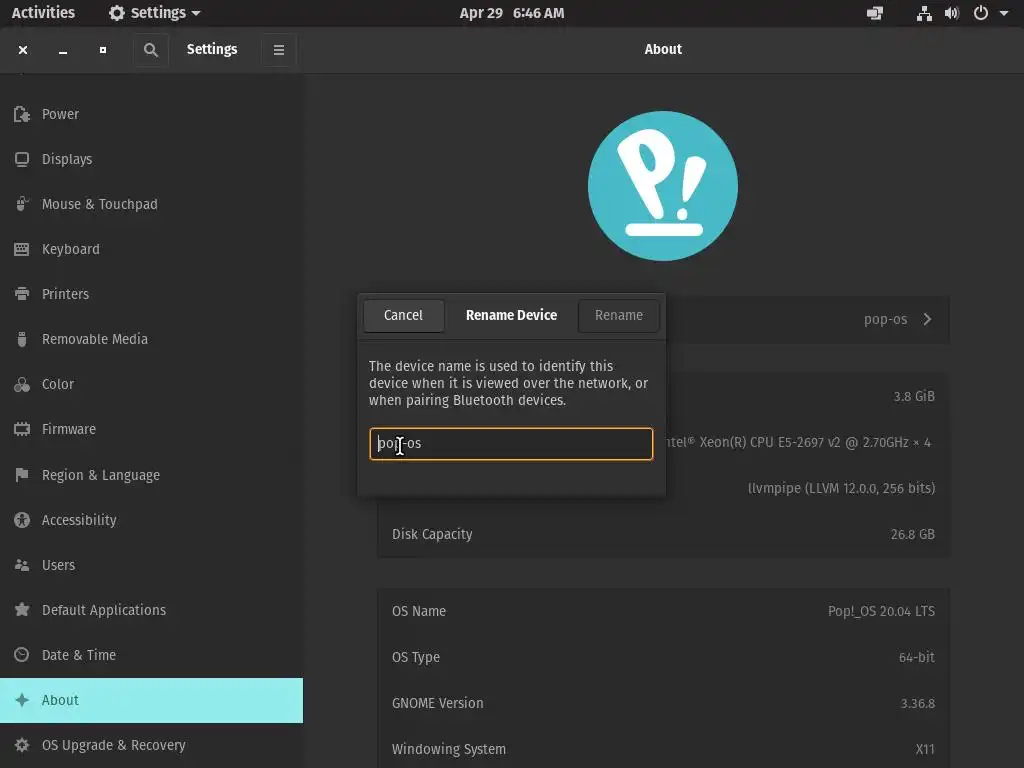Select Printers in the sidebar

point(152,295)
